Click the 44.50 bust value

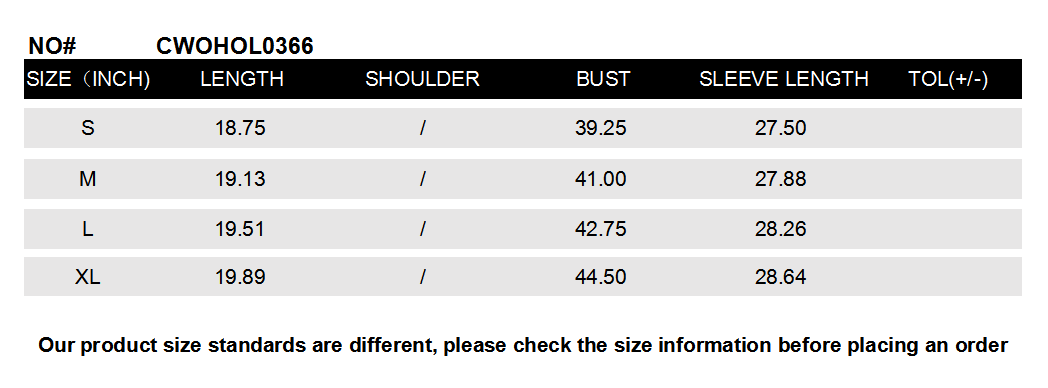coord(601,276)
